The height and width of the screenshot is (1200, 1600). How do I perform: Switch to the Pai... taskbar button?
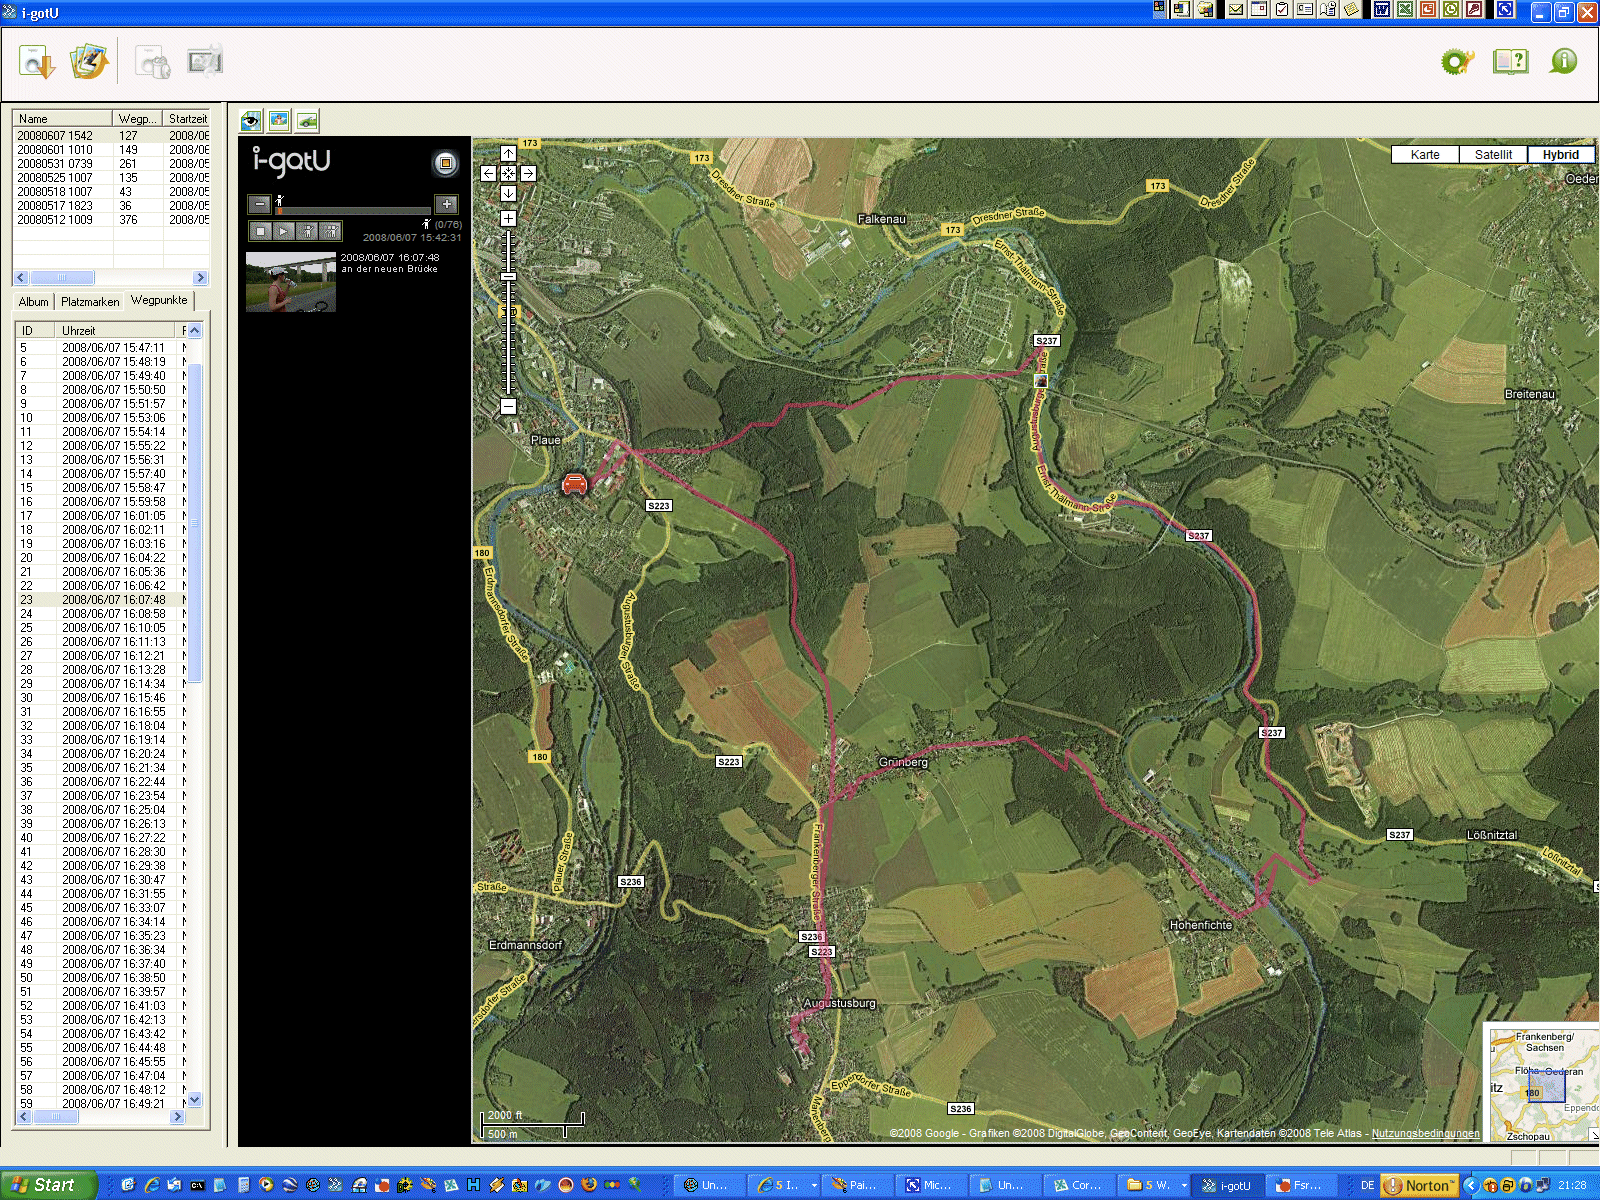pos(855,1185)
